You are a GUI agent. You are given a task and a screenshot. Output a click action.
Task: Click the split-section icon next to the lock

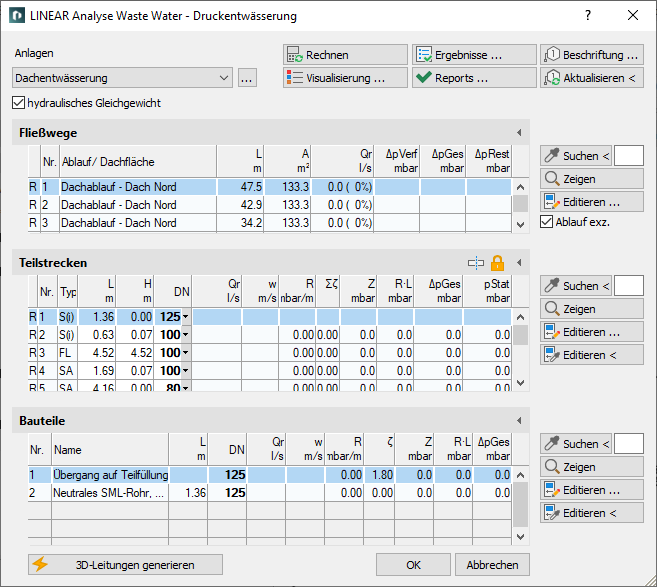click(476, 263)
